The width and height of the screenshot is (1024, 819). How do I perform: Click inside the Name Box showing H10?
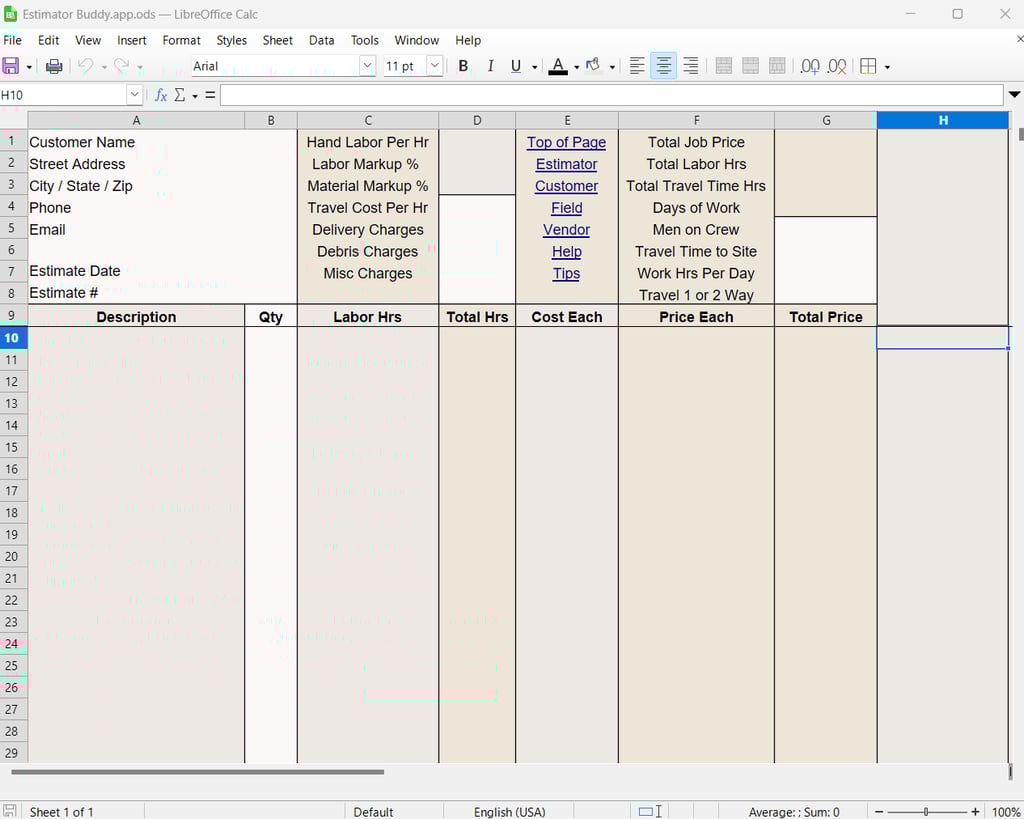(60, 94)
